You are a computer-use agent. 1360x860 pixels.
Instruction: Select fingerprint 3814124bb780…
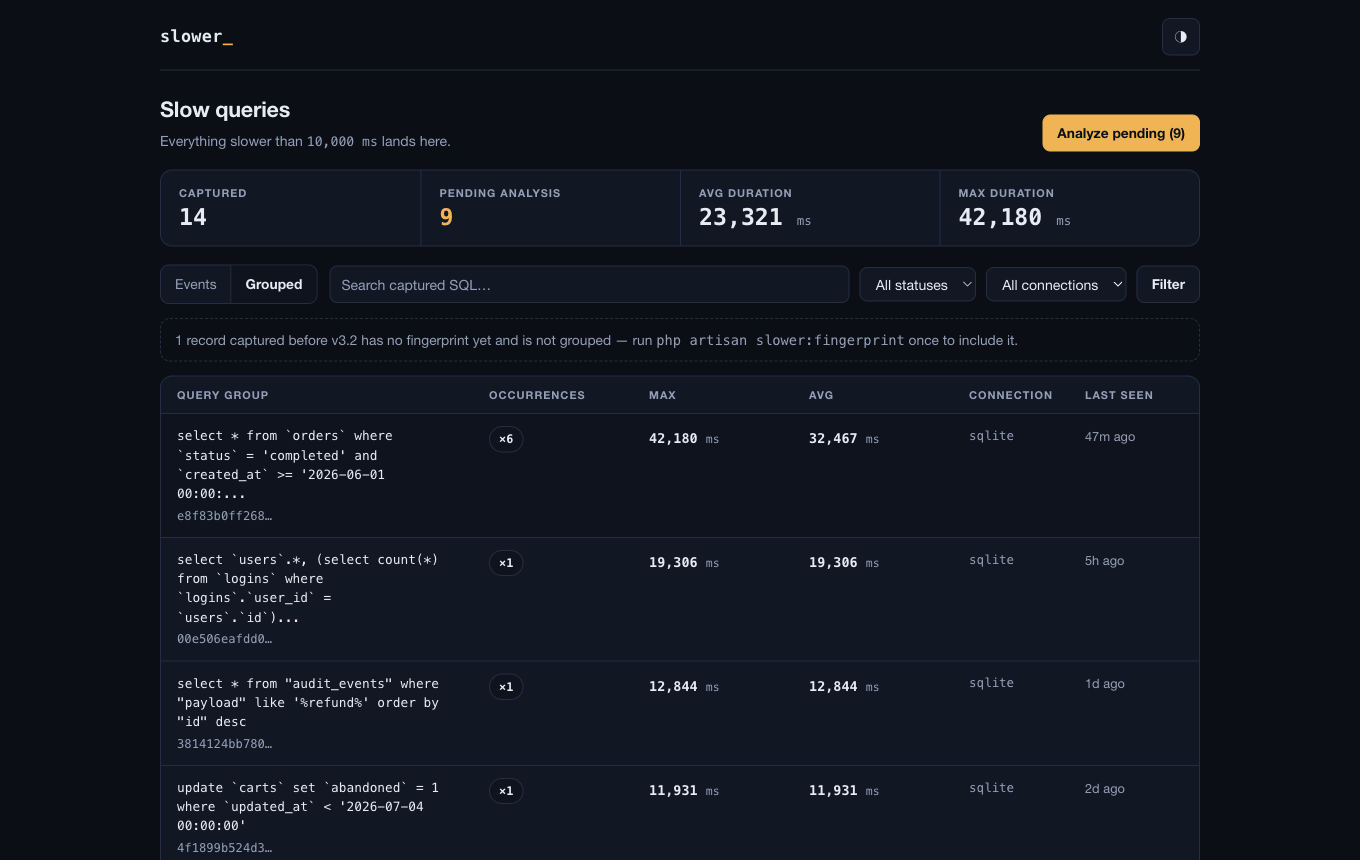tap(224, 744)
